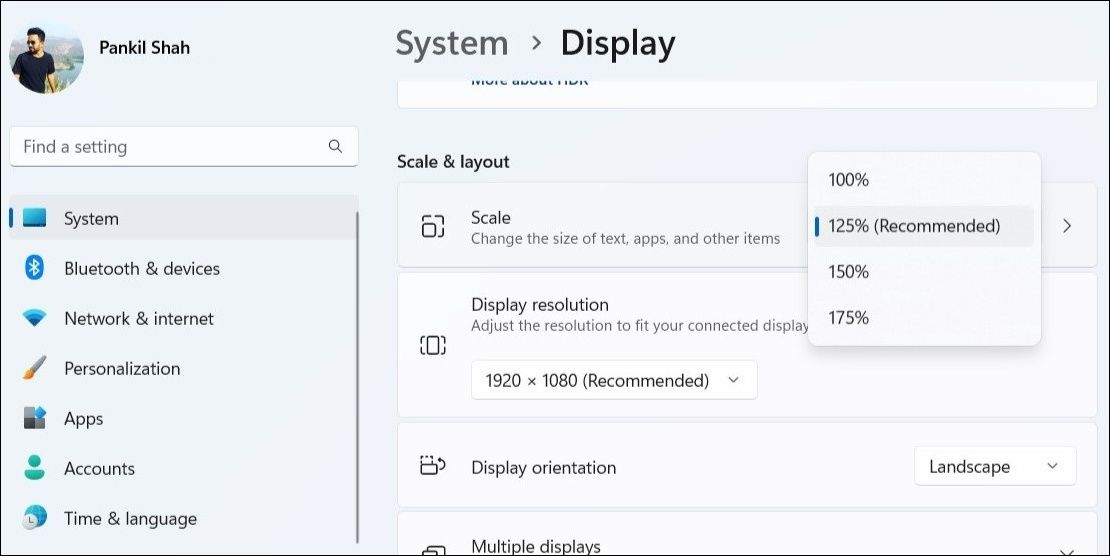Click the Apps icon in sidebar
The width and height of the screenshot is (1110, 556).
pyautogui.click(x=35, y=418)
